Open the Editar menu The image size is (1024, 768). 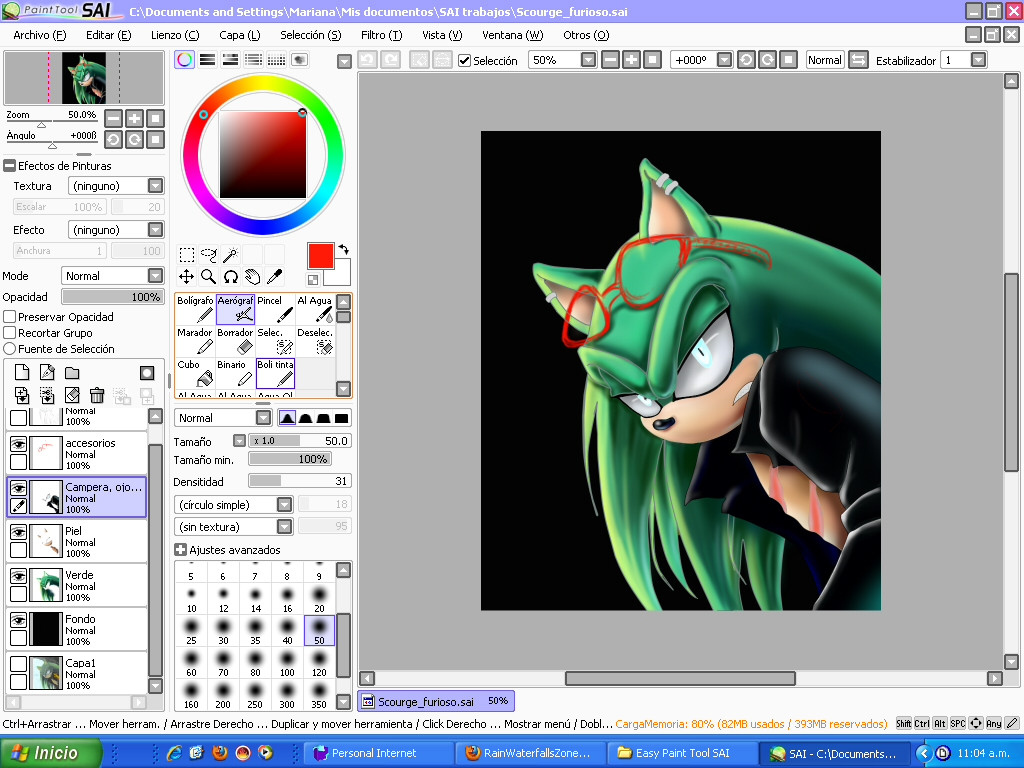(x=108, y=35)
